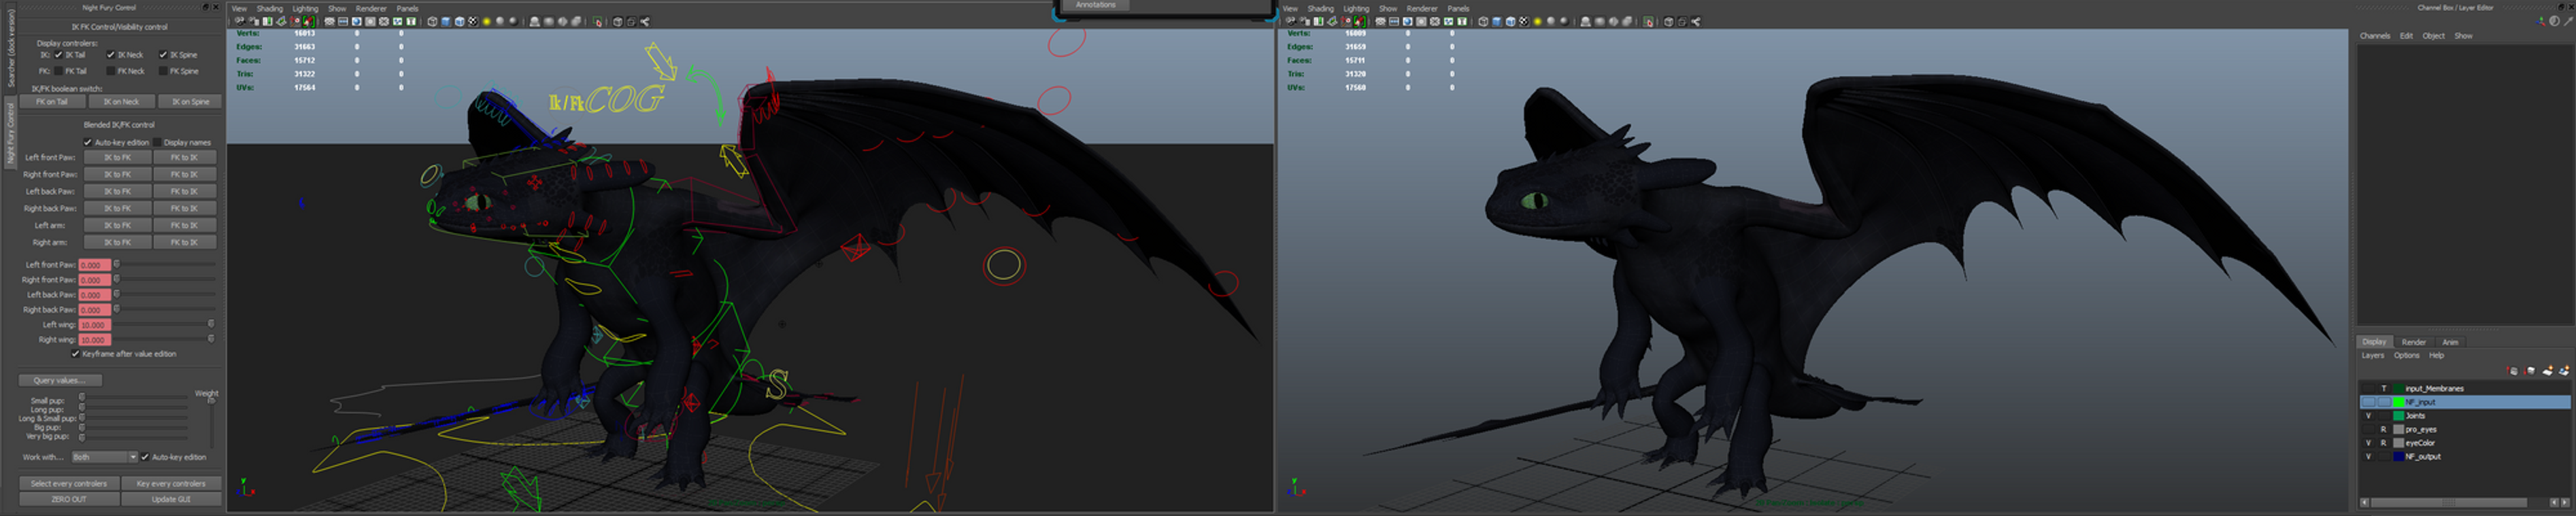Open Lighting menu in clean-model viewport
Image resolution: width=2576 pixels, height=516 pixels.
(1356, 8)
